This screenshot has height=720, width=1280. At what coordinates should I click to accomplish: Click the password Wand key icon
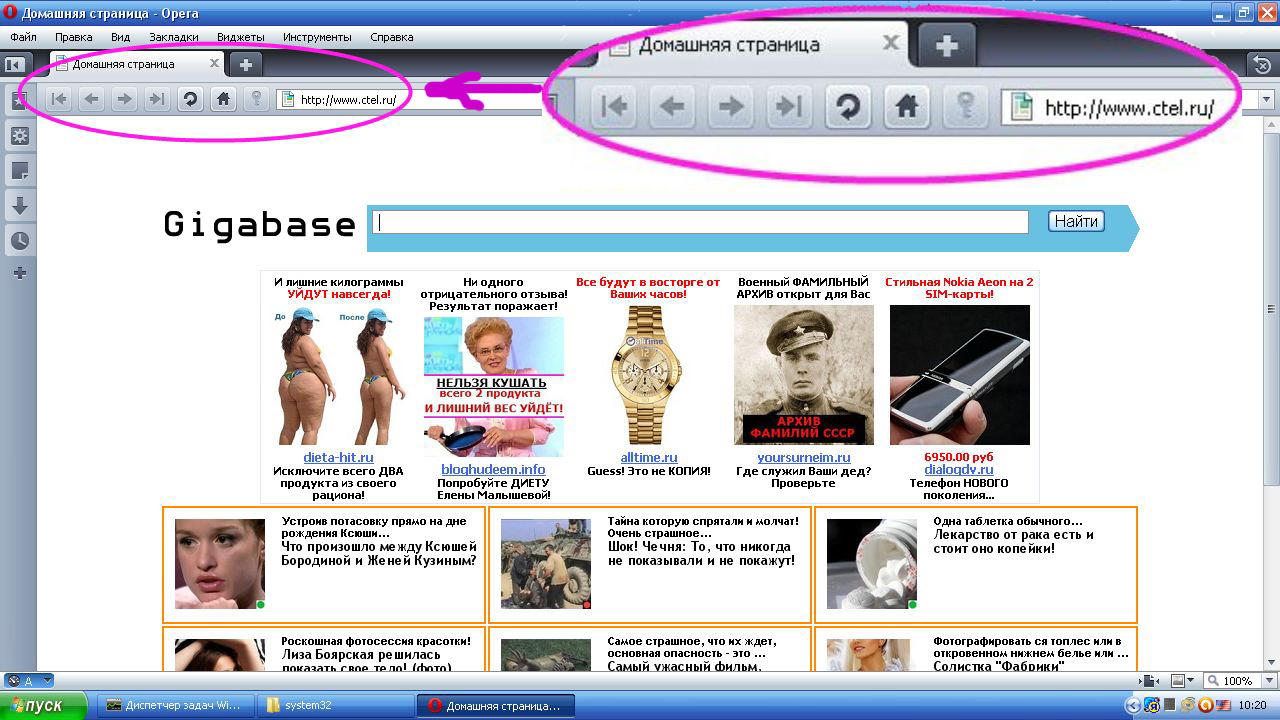[257, 99]
